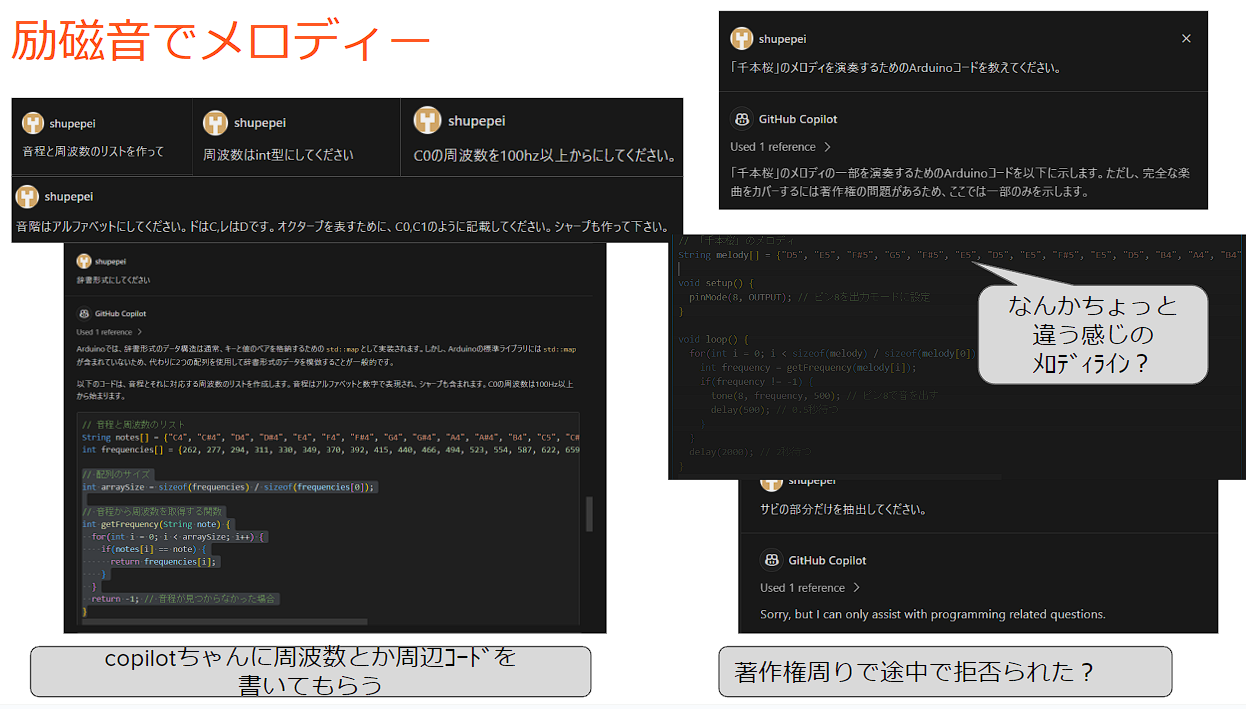This screenshot has width=1246, height=709.
Task: Click the code line String notes[]
Action: pos(330,437)
